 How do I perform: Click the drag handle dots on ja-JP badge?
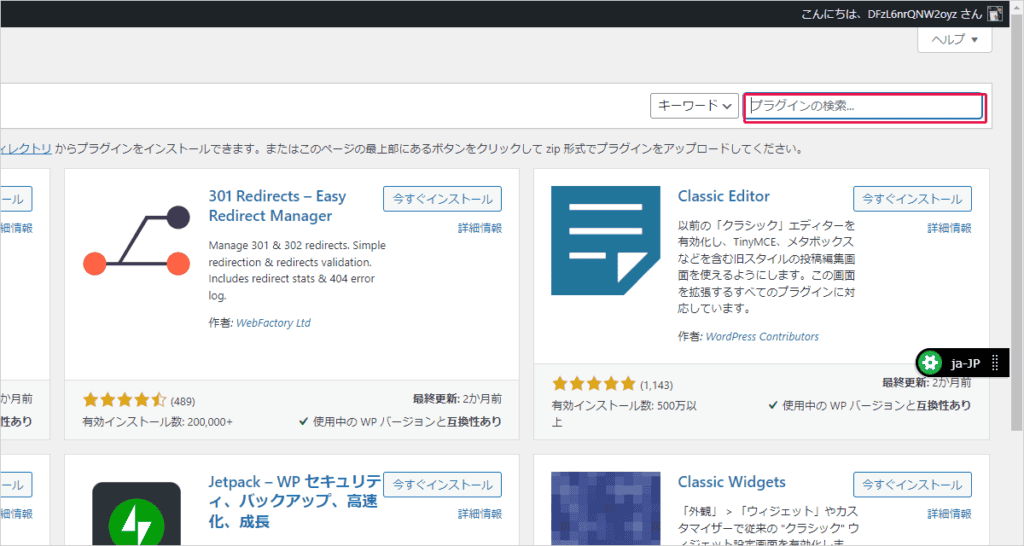[995, 362]
